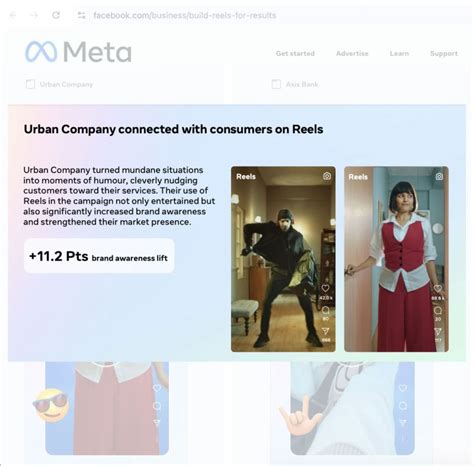The width and height of the screenshot is (474, 466).
Task: Open site settings icon in address bar
Action: coord(81,15)
